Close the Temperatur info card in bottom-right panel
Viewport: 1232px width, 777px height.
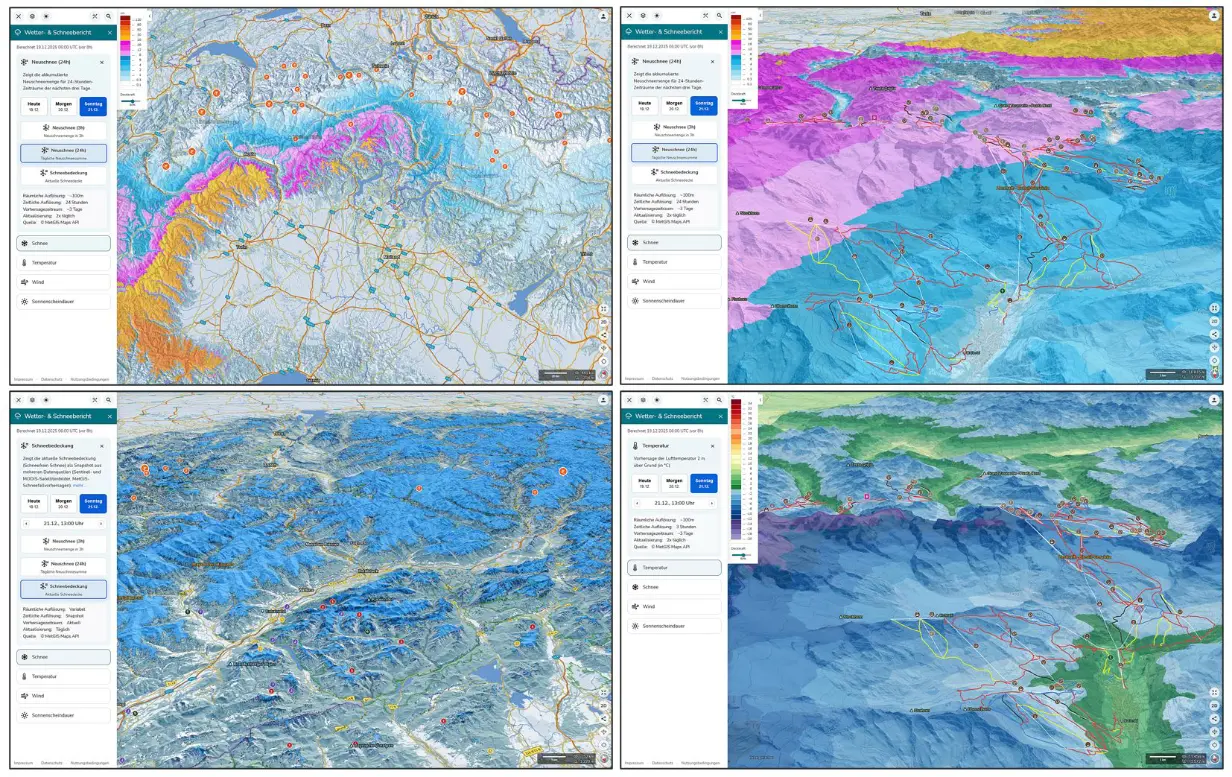pyautogui.click(x=712, y=445)
